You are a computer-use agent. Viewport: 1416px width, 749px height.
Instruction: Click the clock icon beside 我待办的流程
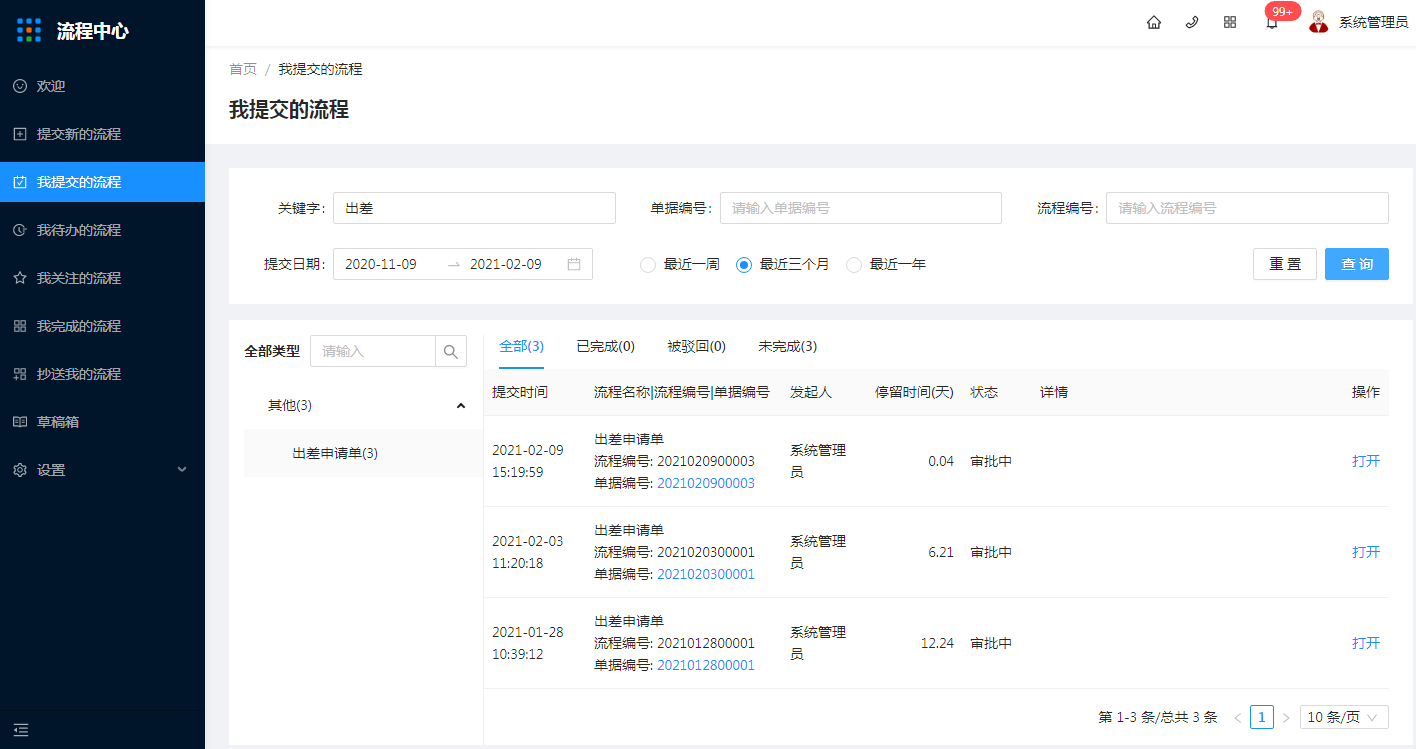(20, 230)
